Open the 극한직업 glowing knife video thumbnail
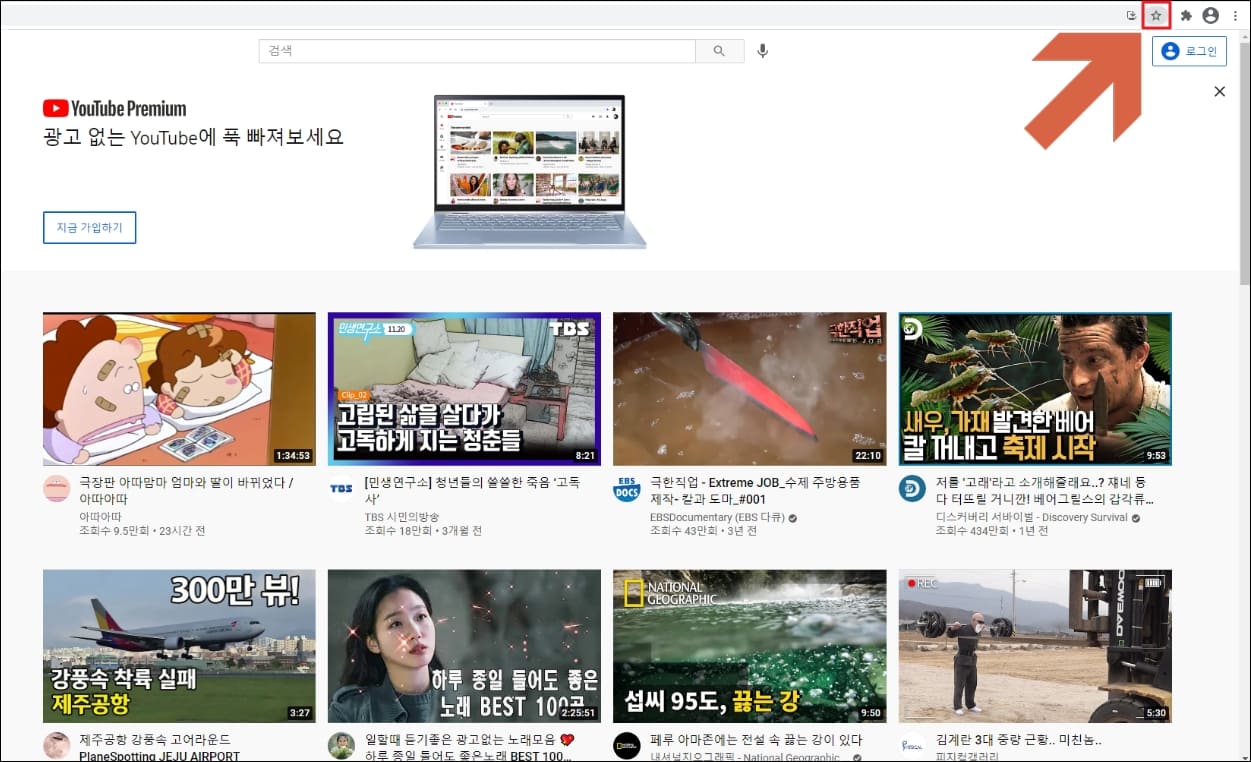The width and height of the screenshot is (1251, 762). [x=749, y=389]
